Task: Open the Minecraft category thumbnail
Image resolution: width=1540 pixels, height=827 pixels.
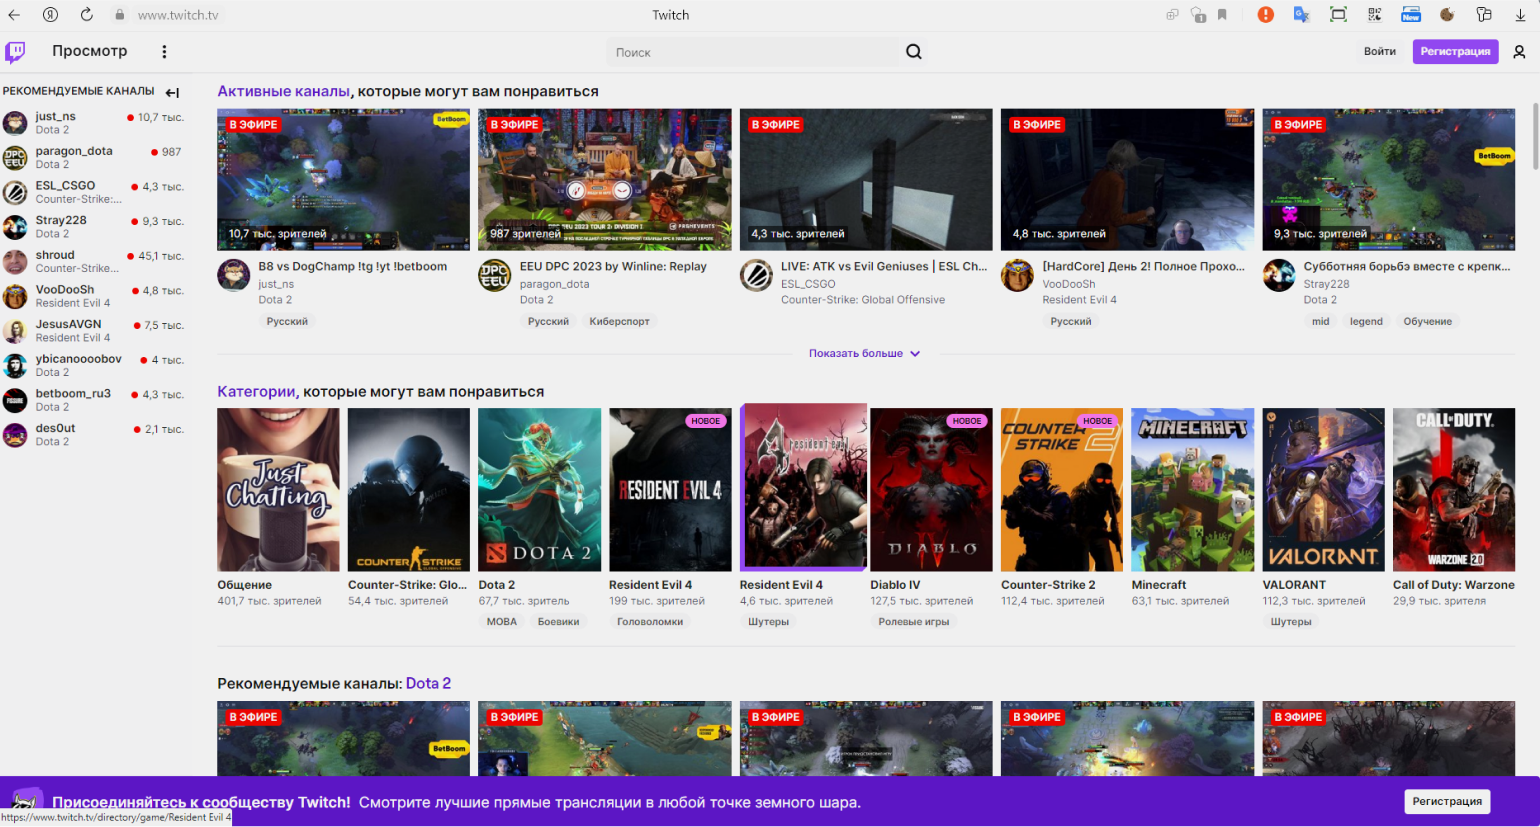Action: click(1192, 489)
